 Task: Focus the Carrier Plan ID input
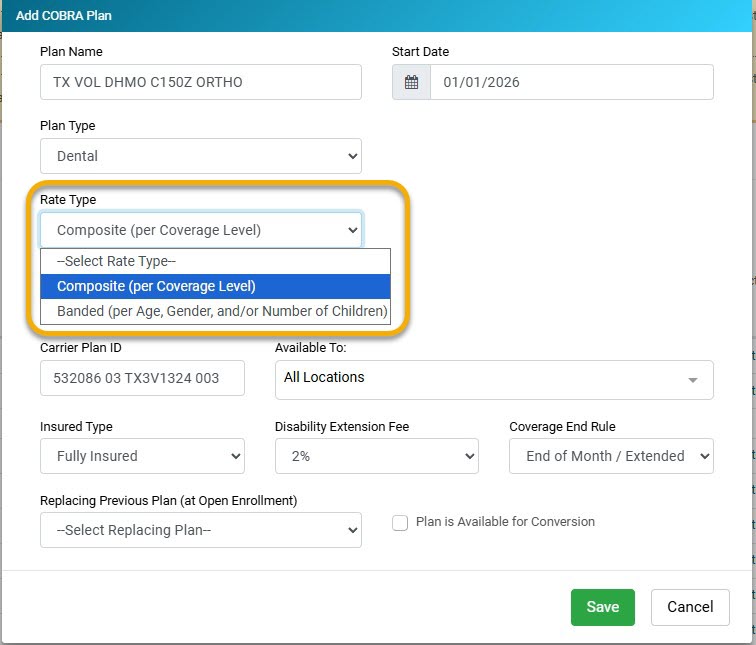pyautogui.click(x=142, y=378)
